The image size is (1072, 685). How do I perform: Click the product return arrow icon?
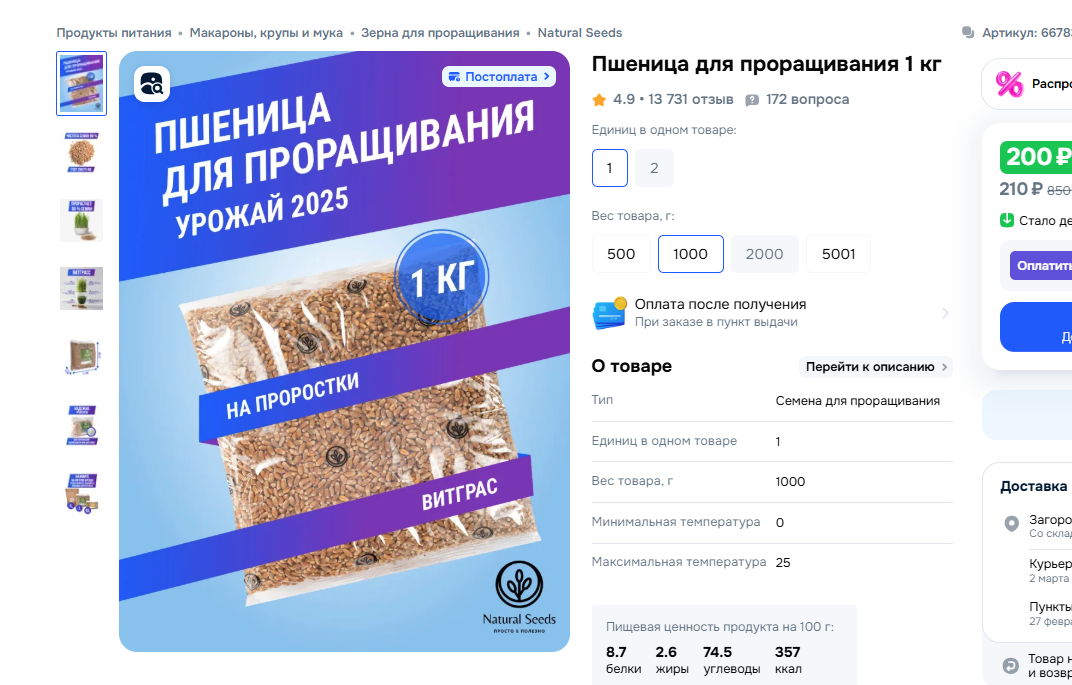click(1010, 665)
